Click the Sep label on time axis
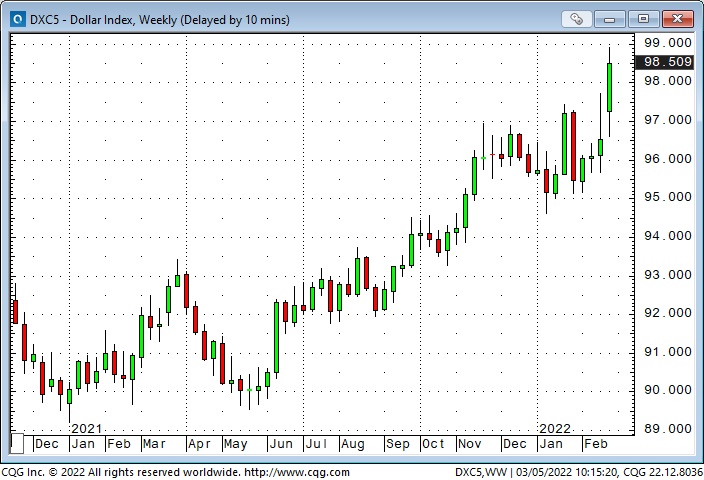Viewport: 704px width, 480px height. pyautogui.click(x=398, y=444)
